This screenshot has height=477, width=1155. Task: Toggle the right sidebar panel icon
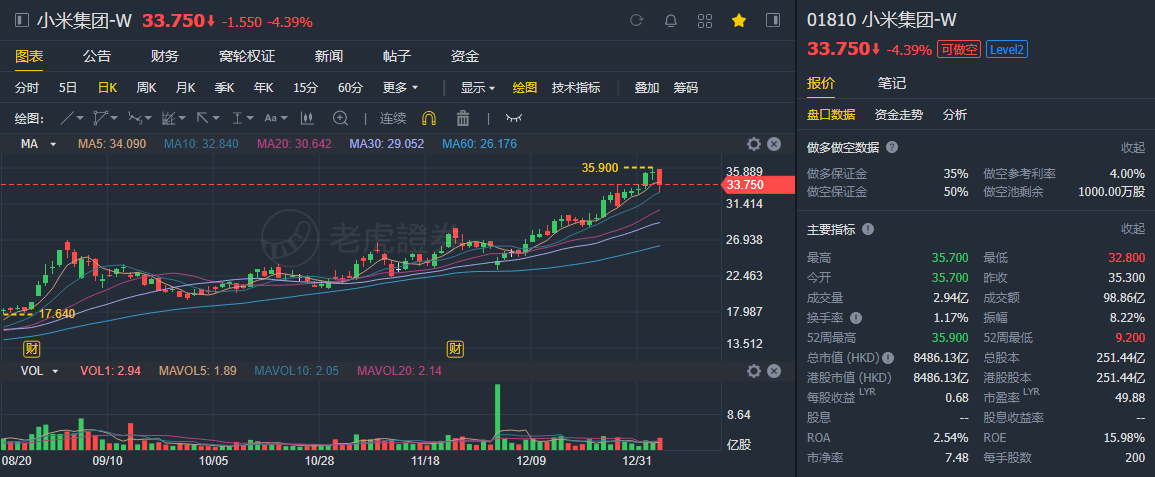[x=773, y=21]
